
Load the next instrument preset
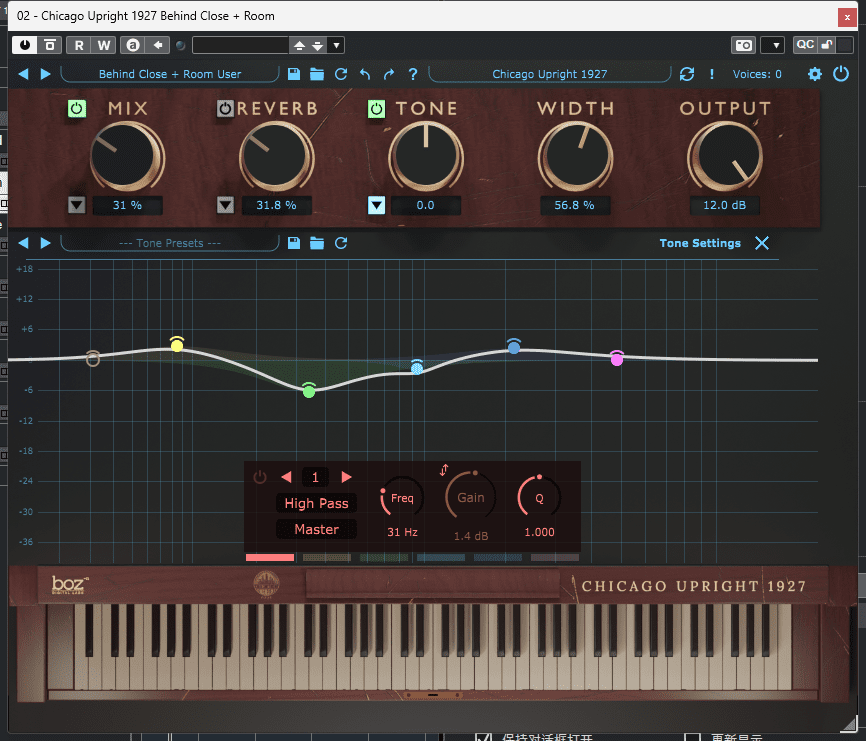45,74
